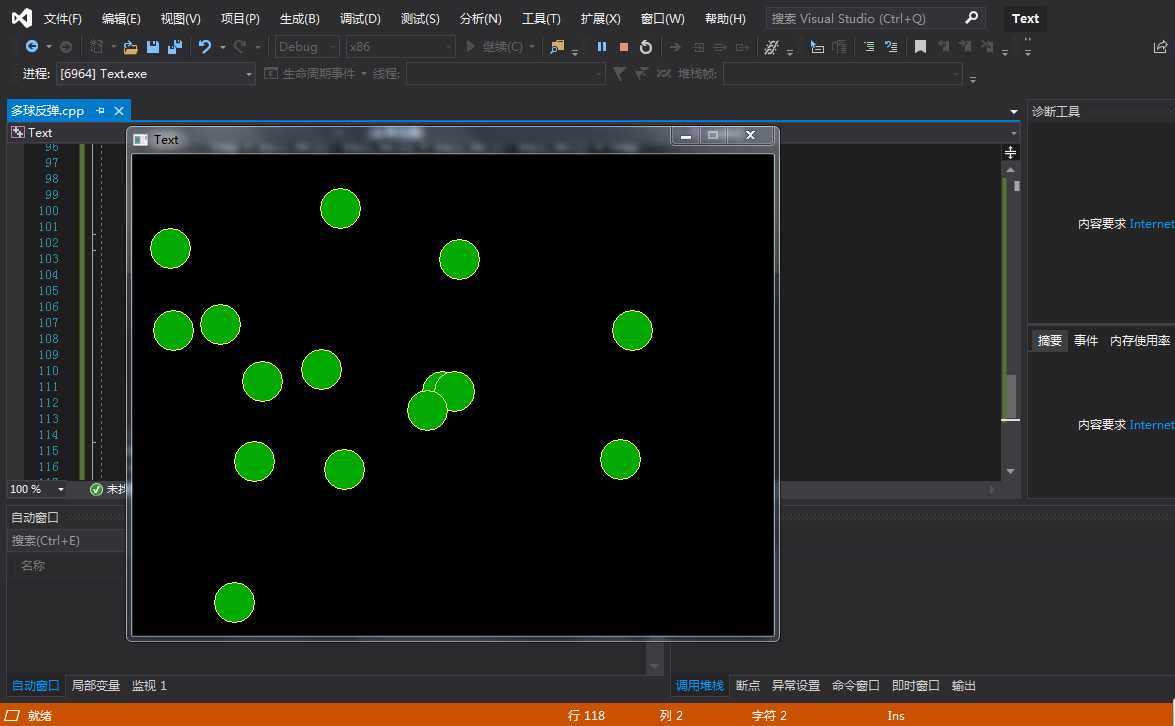This screenshot has width=1175, height=726.
Task: Click the editor split window icon
Action: [x=1010, y=152]
